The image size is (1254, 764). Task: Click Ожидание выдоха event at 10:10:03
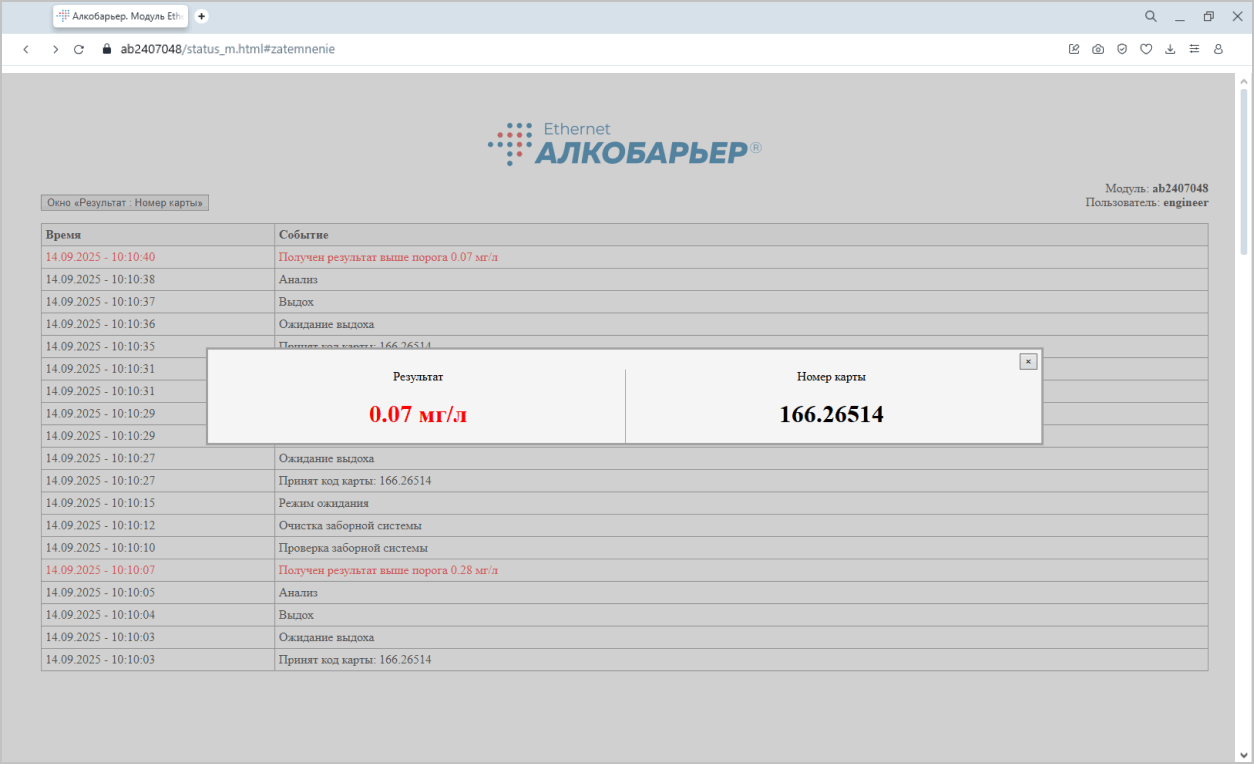coord(326,637)
